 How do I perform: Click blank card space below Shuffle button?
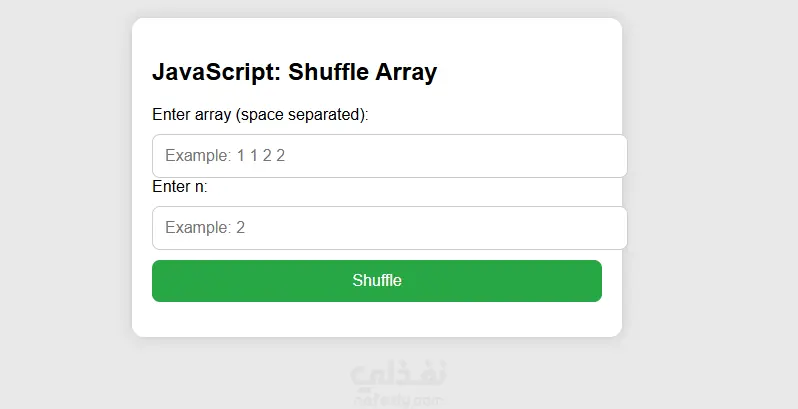point(377,319)
